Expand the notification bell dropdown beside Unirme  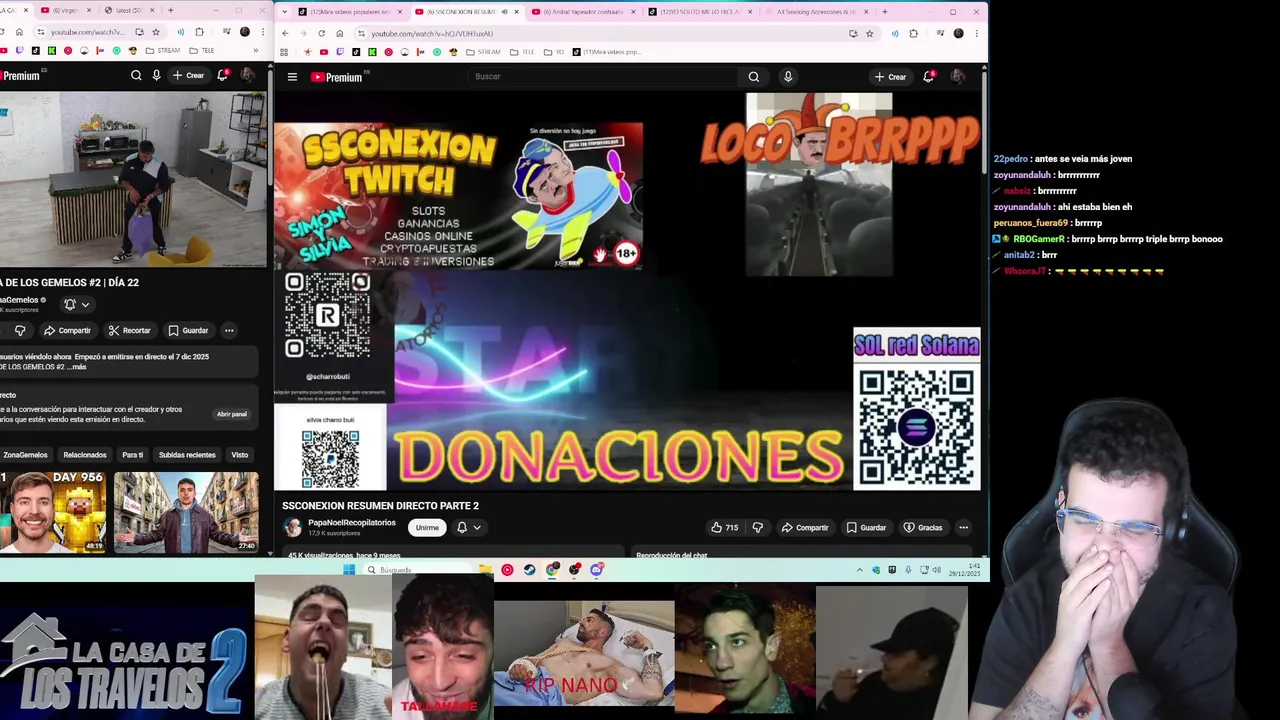(468, 528)
